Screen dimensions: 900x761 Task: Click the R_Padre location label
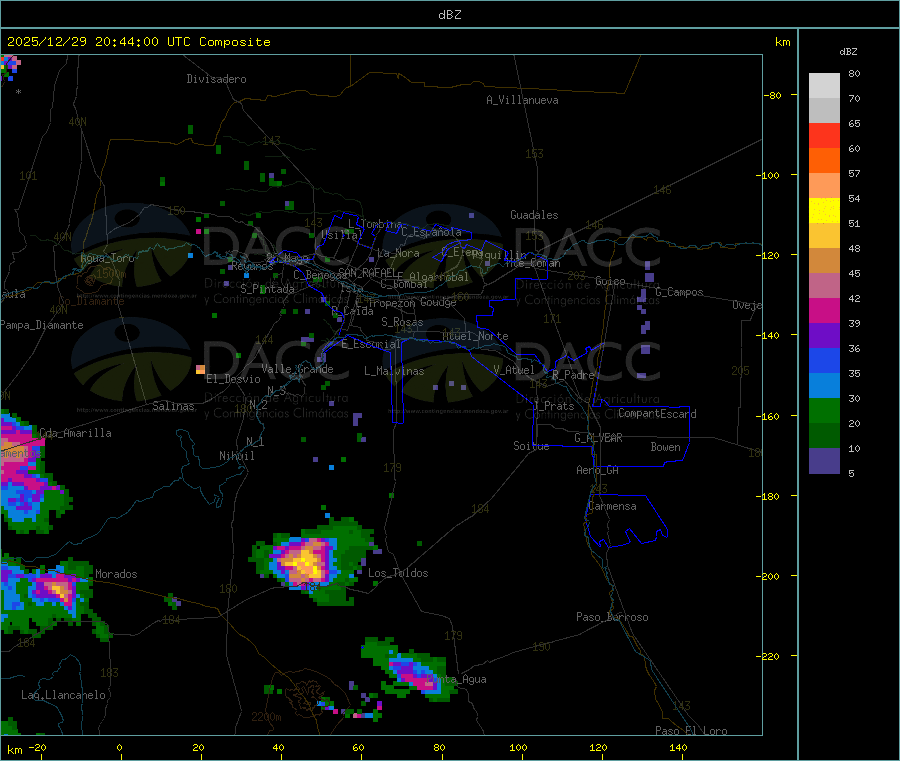coord(573,375)
